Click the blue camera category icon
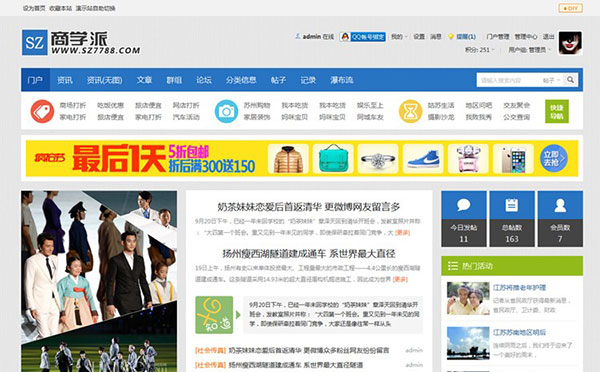The width and height of the screenshot is (600, 372). [226, 111]
